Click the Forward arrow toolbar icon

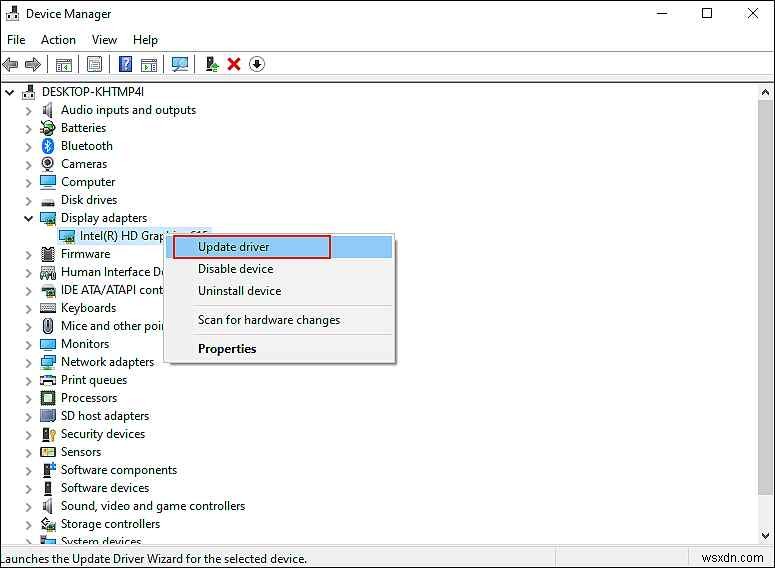33,64
